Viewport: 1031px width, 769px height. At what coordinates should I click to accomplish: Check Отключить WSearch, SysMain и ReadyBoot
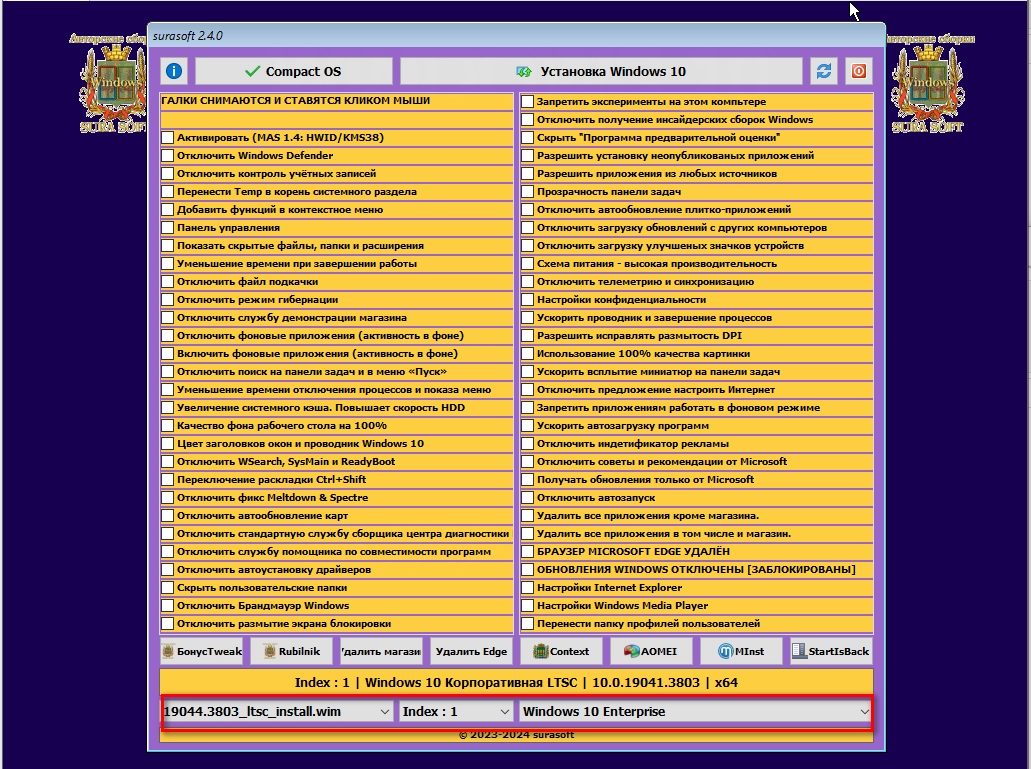168,461
